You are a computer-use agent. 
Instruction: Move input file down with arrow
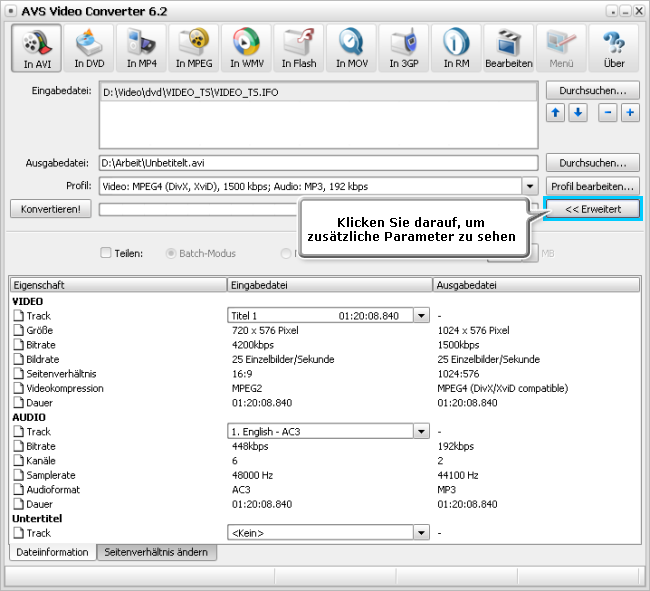pos(578,113)
